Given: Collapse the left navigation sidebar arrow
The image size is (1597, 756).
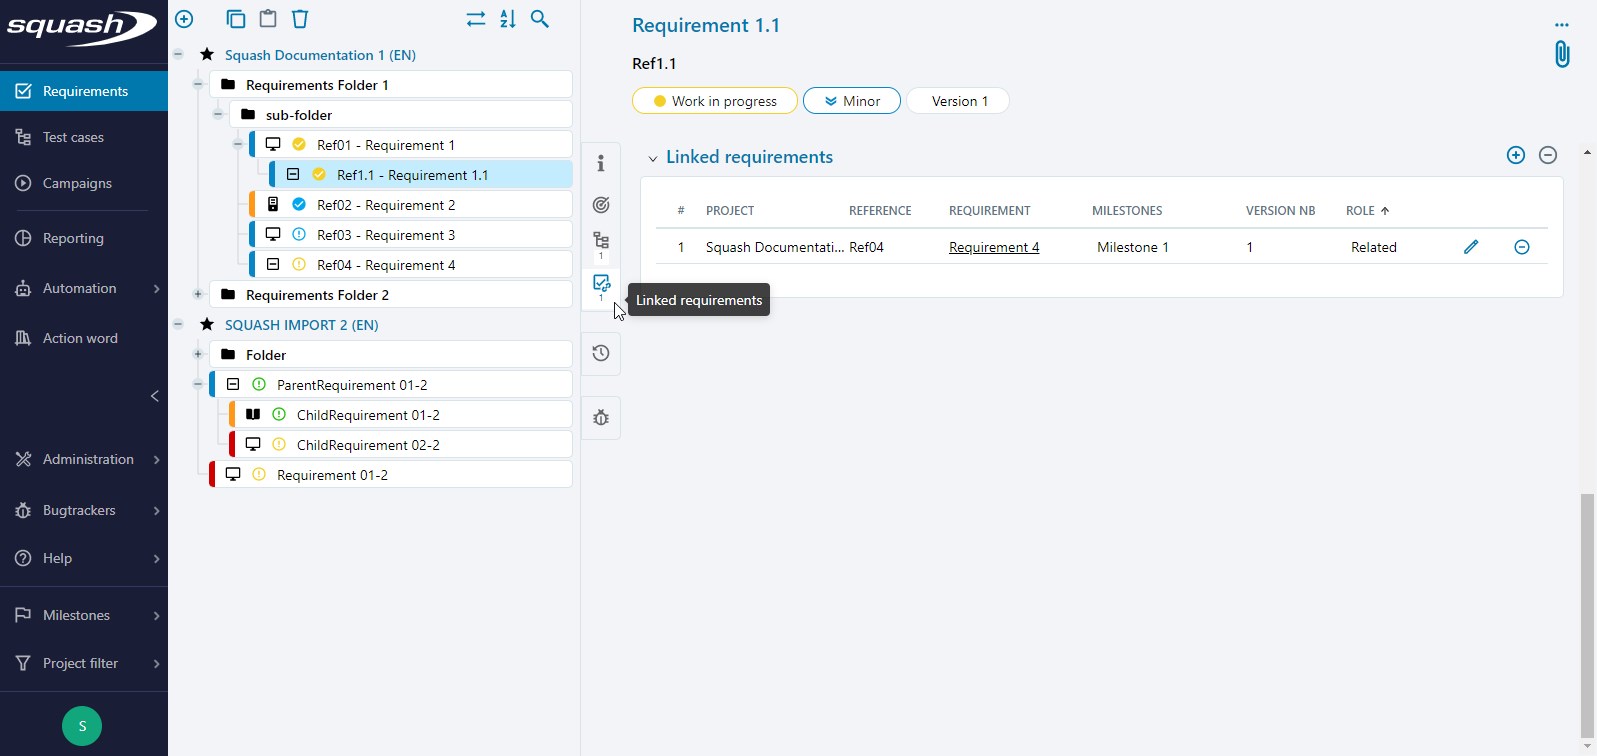Looking at the screenshot, I should (155, 396).
